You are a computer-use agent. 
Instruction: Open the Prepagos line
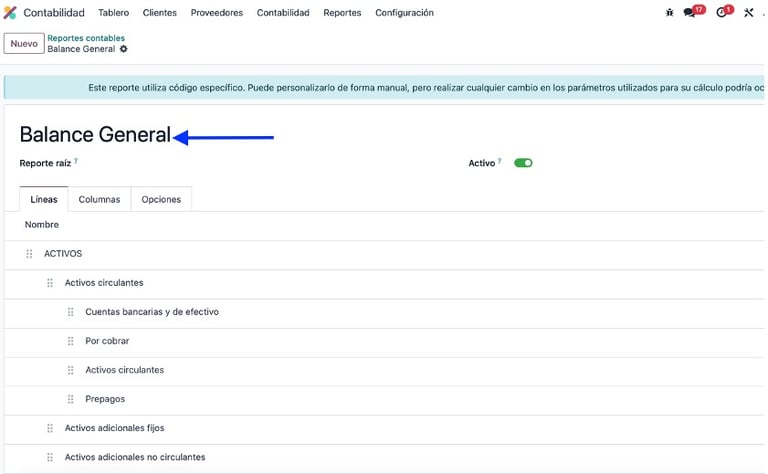click(105, 399)
